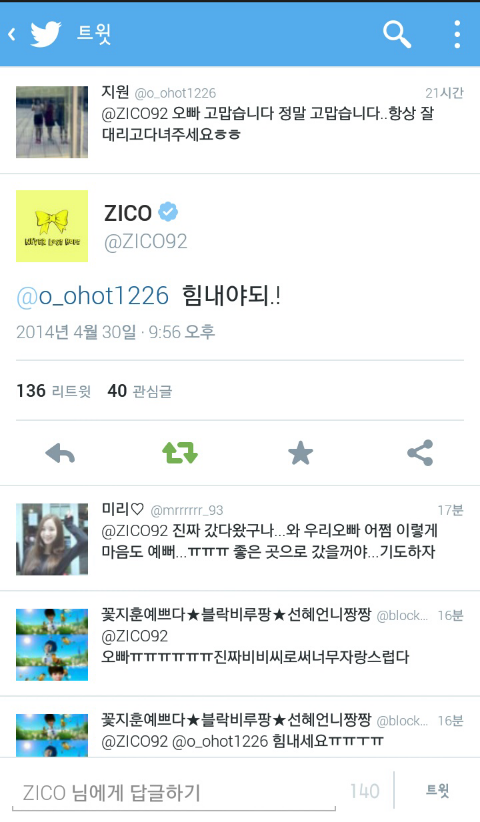The height and width of the screenshot is (822, 480).
Task: Open 미리♡ profile avatar
Action: 52,539
